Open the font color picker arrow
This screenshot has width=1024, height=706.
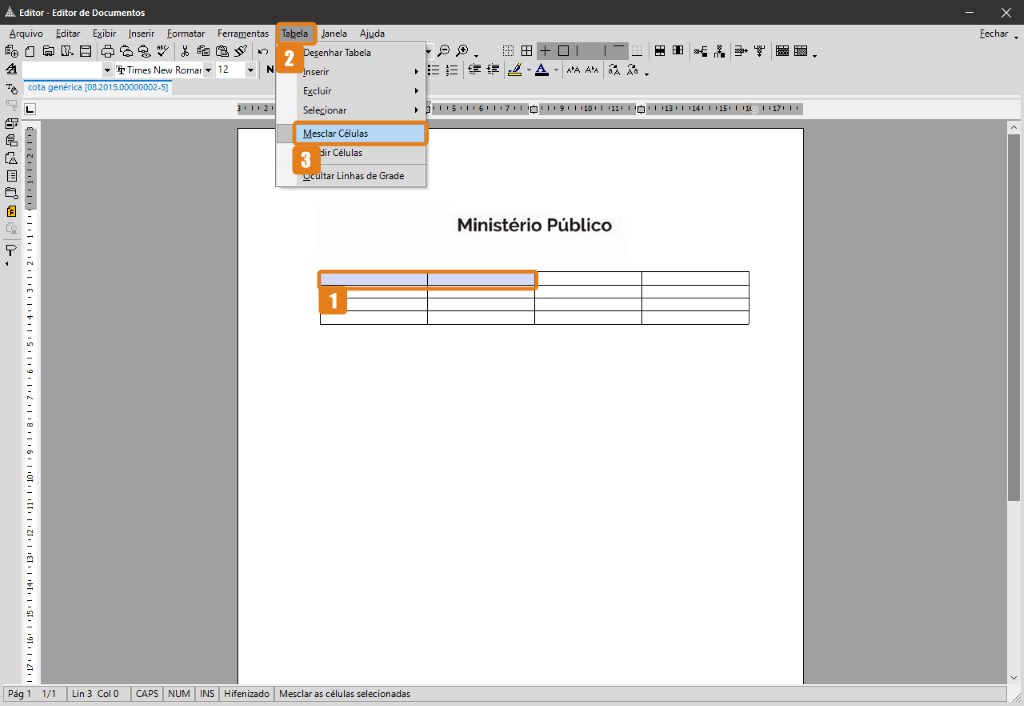click(x=555, y=69)
